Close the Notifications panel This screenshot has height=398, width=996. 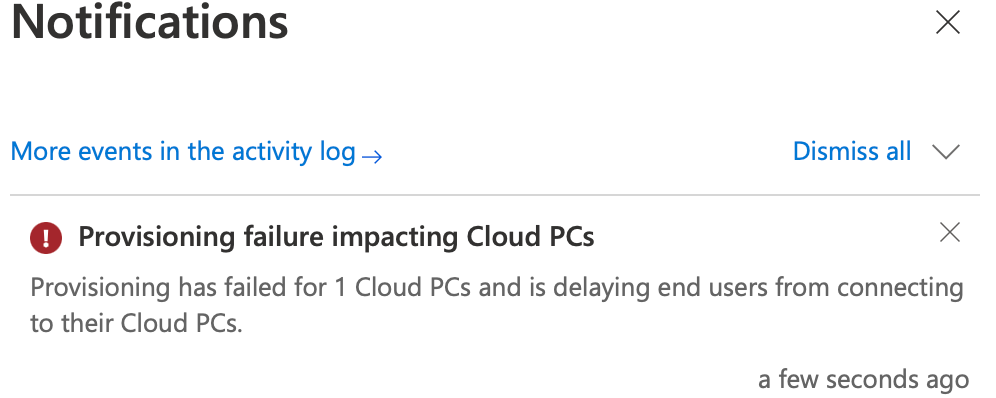point(948,23)
